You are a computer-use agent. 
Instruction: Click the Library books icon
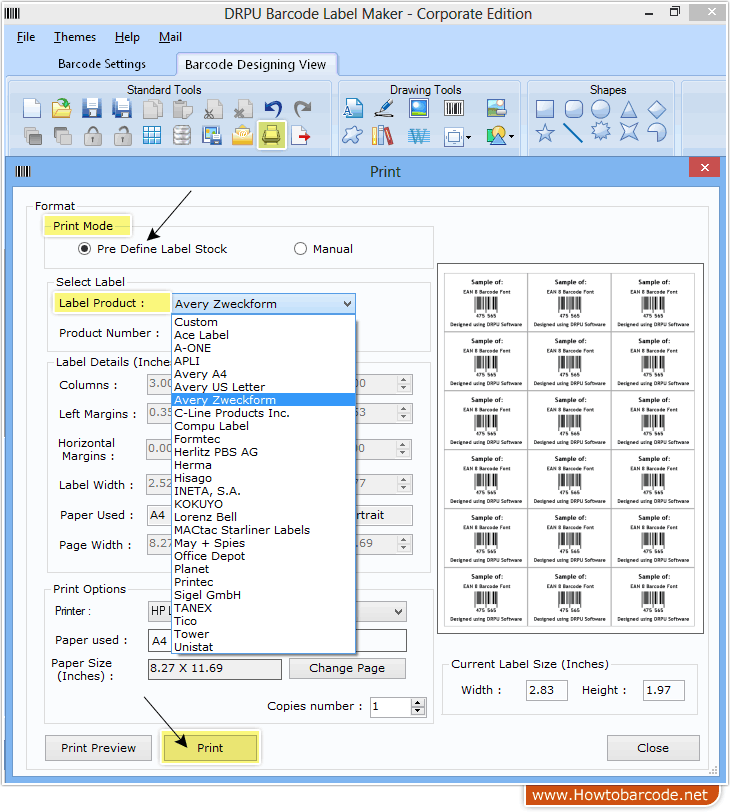(383, 136)
